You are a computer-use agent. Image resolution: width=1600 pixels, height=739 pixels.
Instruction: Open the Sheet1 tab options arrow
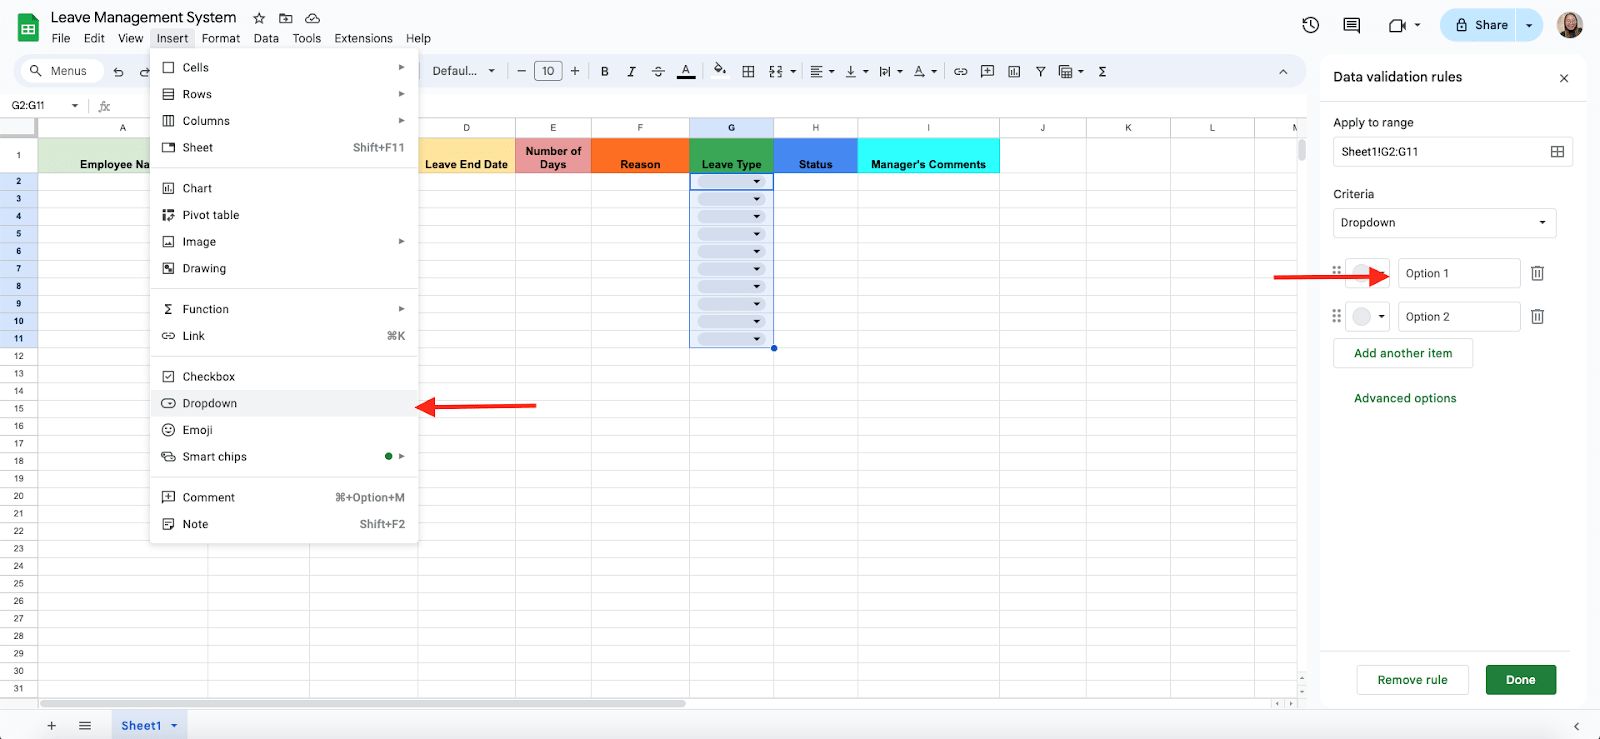click(x=174, y=725)
